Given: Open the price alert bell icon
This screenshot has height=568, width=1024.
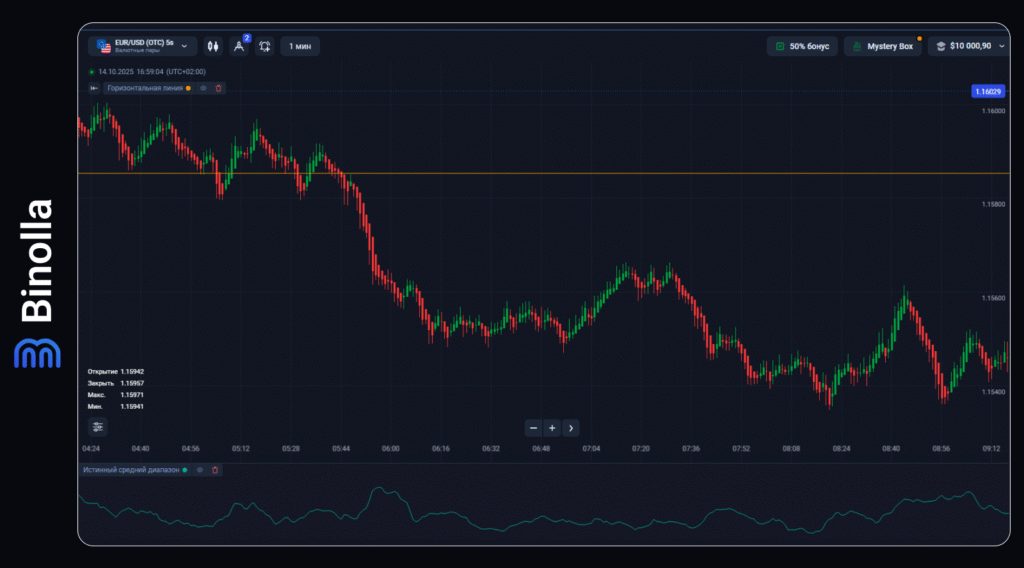Looking at the screenshot, I should point(265,46).
